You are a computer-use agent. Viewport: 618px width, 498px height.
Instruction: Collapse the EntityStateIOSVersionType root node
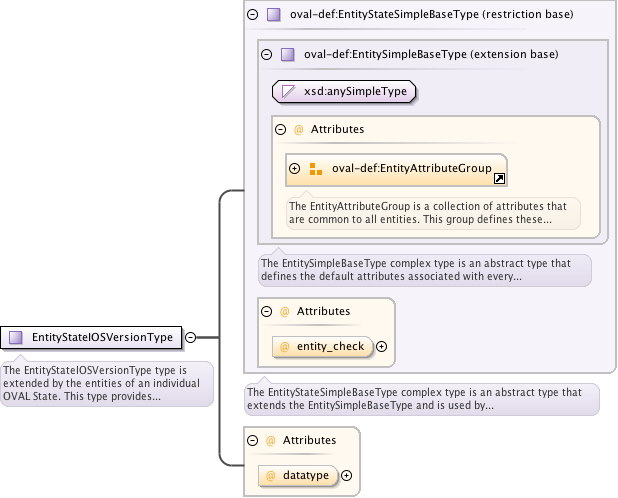click(190, 338)
